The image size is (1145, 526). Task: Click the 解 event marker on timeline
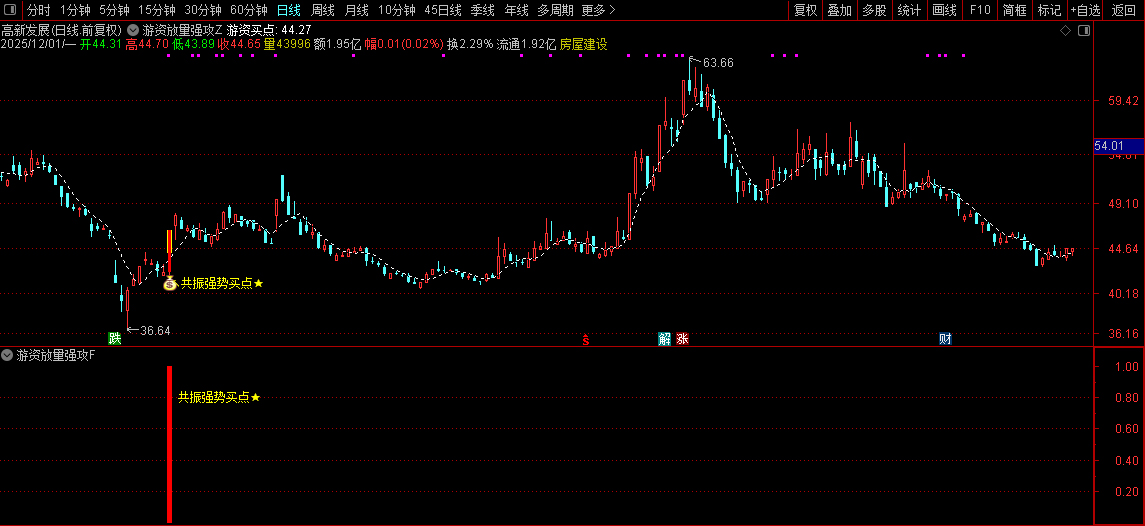665,338
